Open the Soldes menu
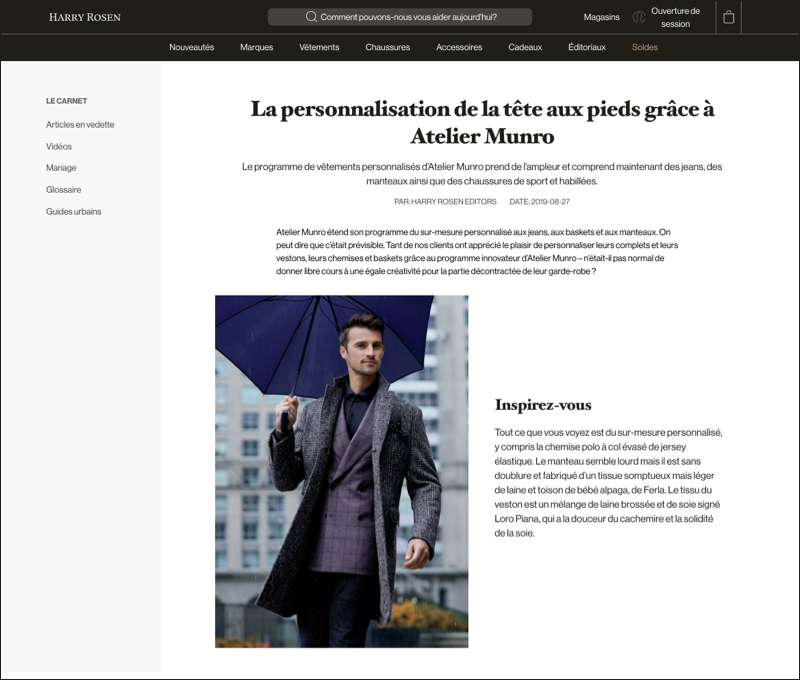The height and width of the screenshot is (680, 800). coord(644,47)
